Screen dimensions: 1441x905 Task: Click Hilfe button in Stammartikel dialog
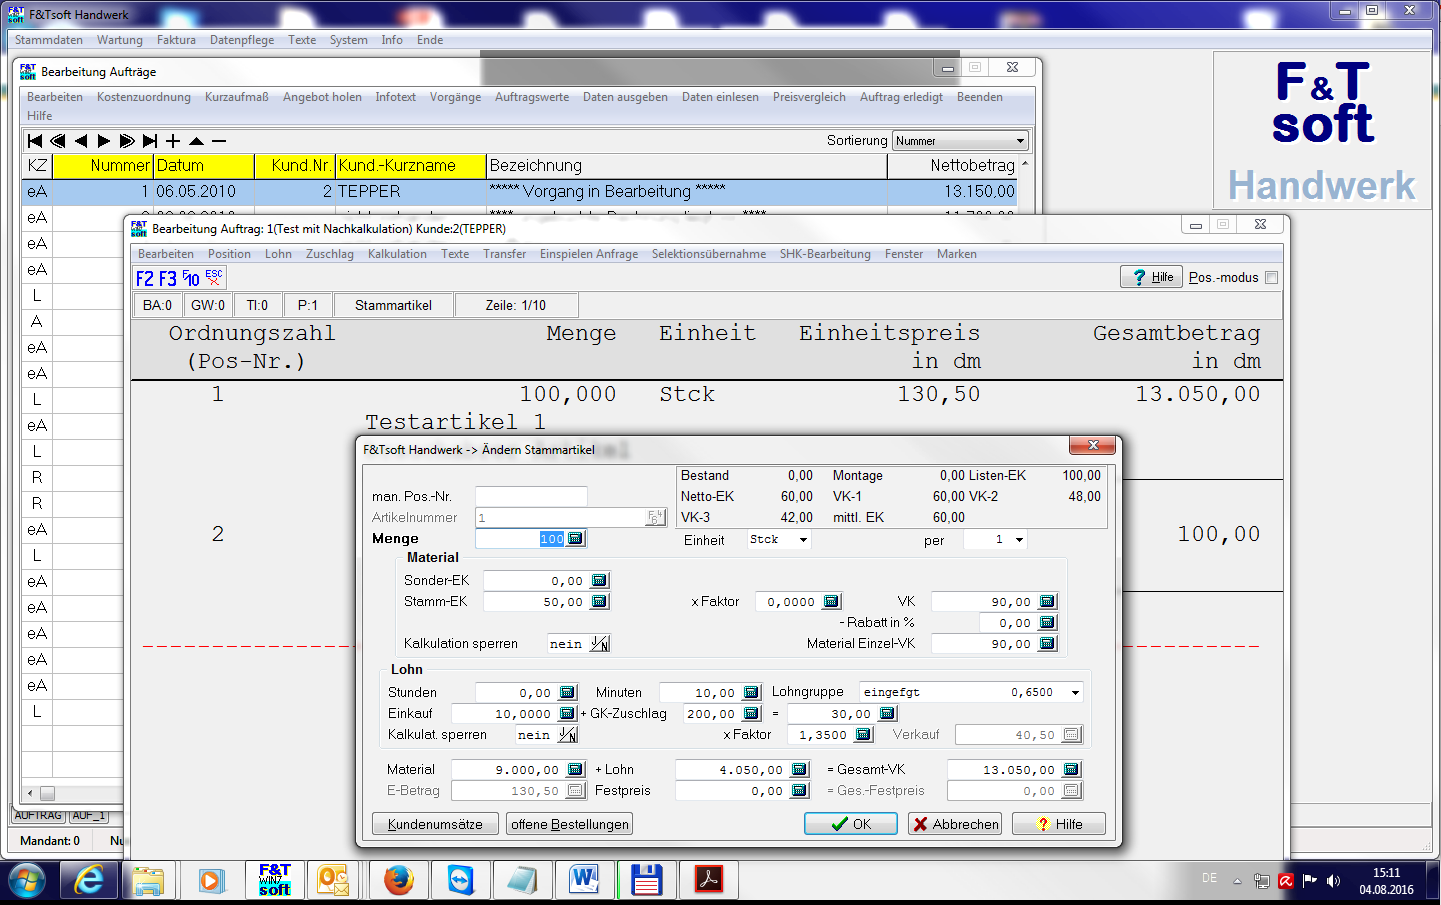[1059, 824]
